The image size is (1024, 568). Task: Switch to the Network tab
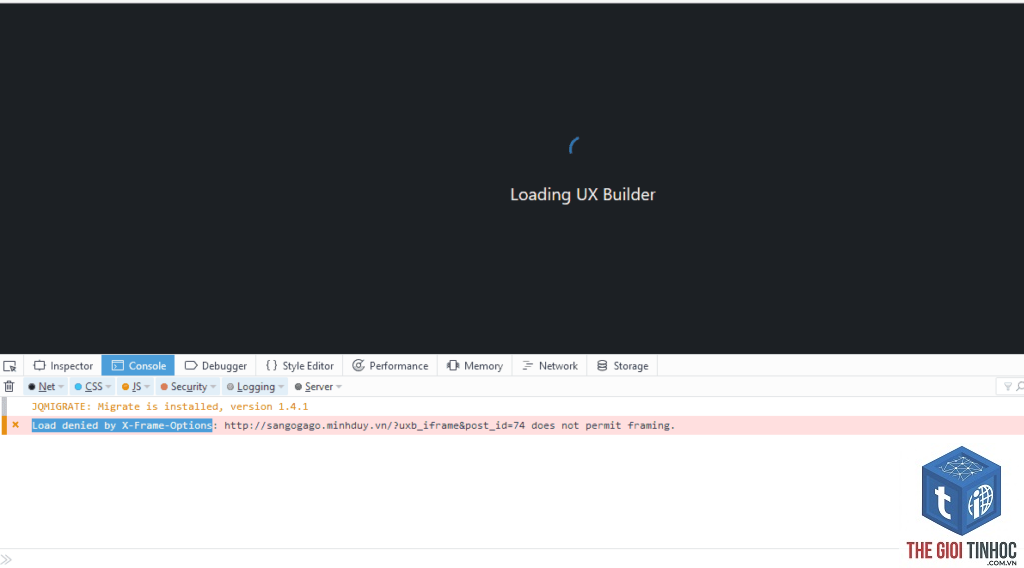click(549, 366)
